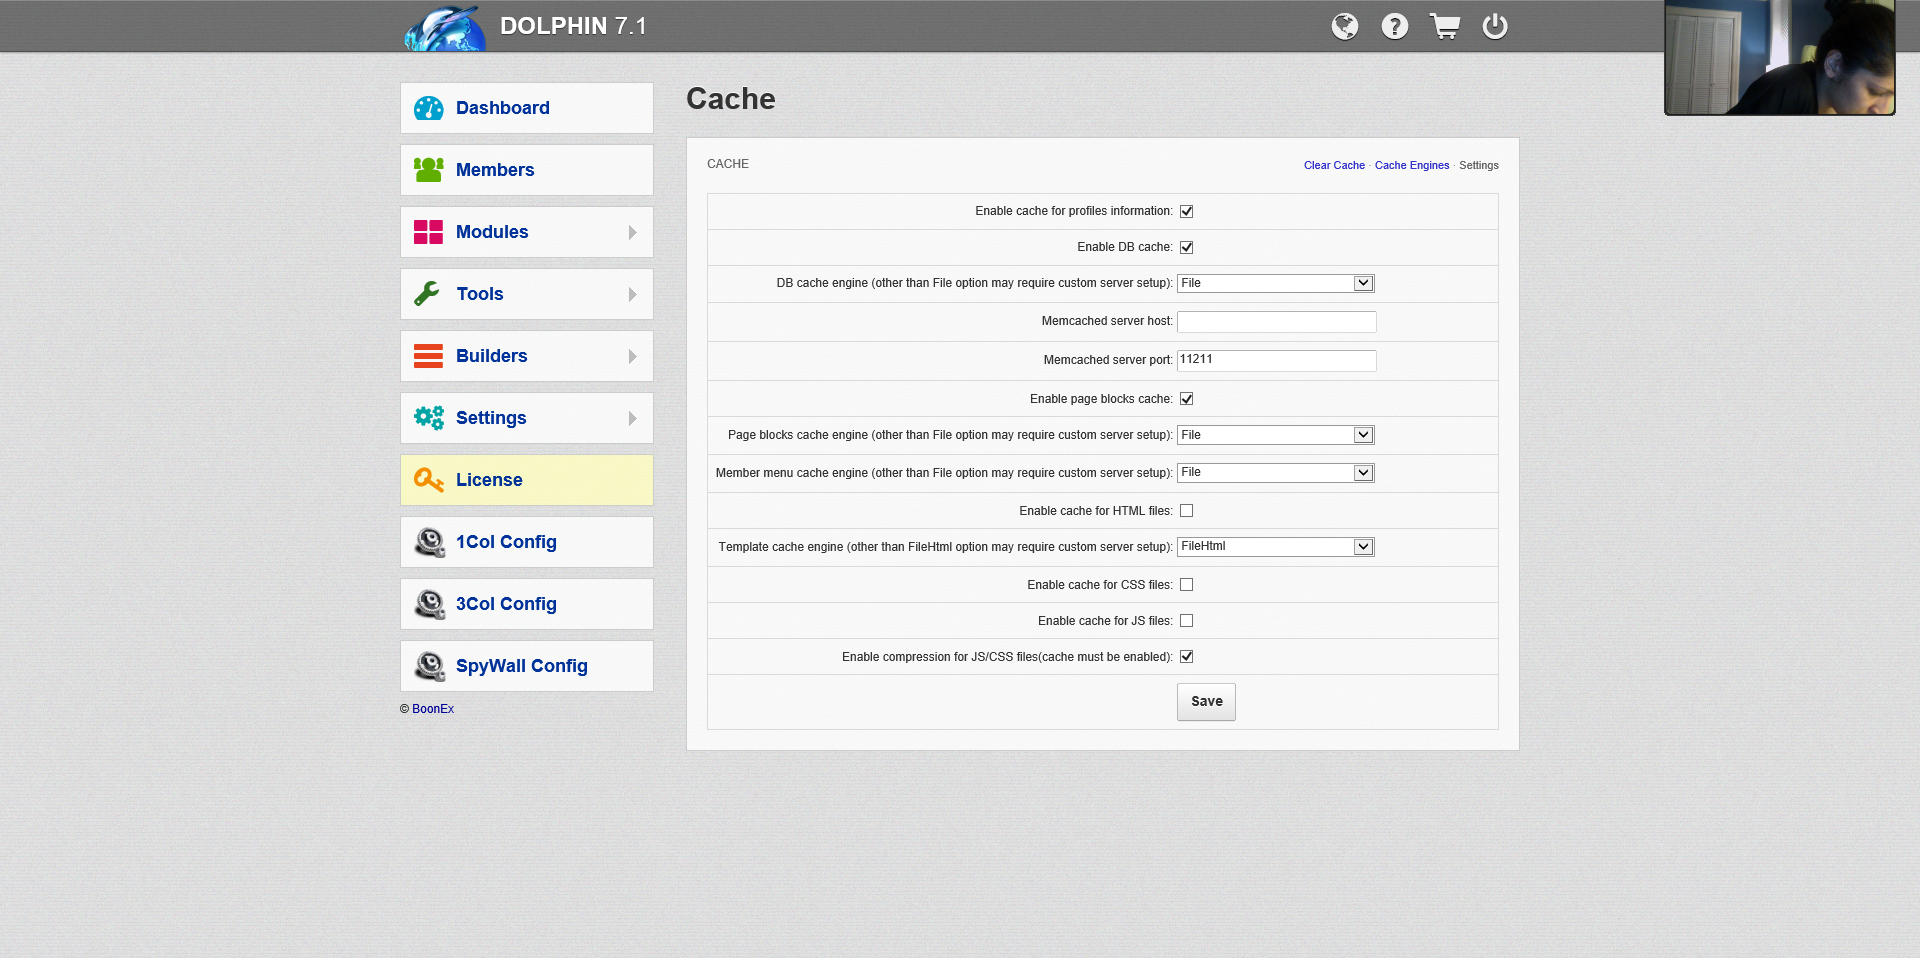Click the Members group icon
The width and height of the screenshot is (1920, 958).
point(428,170)
